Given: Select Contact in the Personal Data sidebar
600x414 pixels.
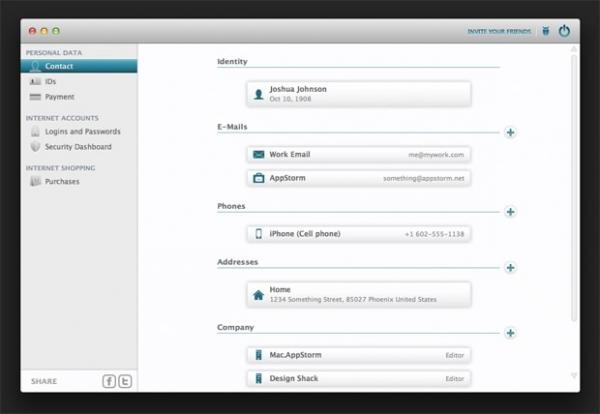Looking at the screenshot, I should tap(79, 66).
